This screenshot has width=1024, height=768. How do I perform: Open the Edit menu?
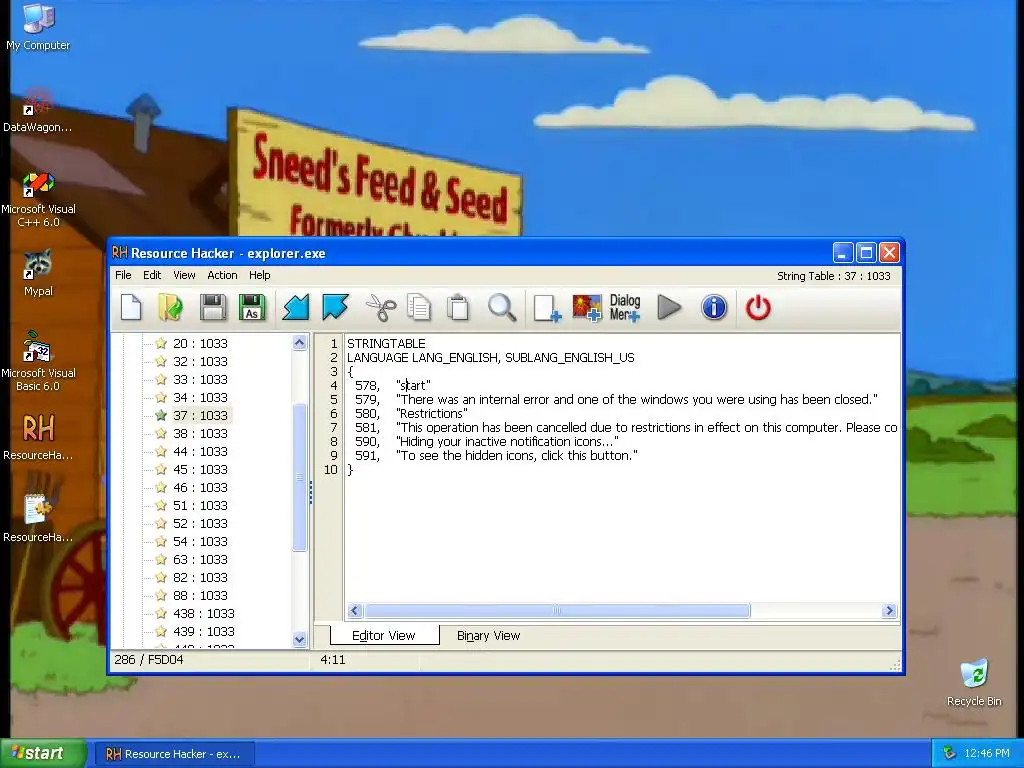(x=152, y=275)
